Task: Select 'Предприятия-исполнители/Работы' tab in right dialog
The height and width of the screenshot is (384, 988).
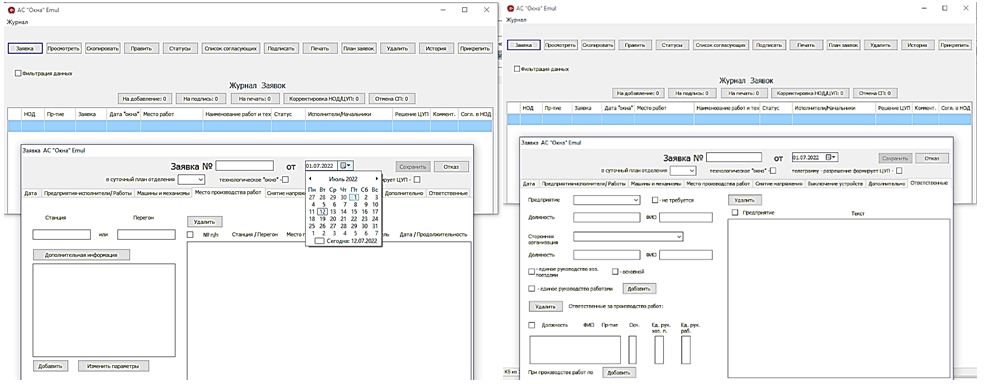Action: 583,183
